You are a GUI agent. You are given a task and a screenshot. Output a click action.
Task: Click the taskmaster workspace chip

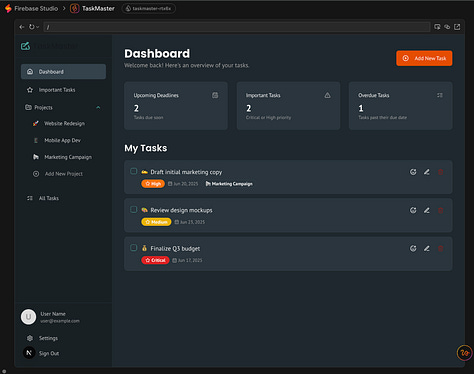pos(149,8)
